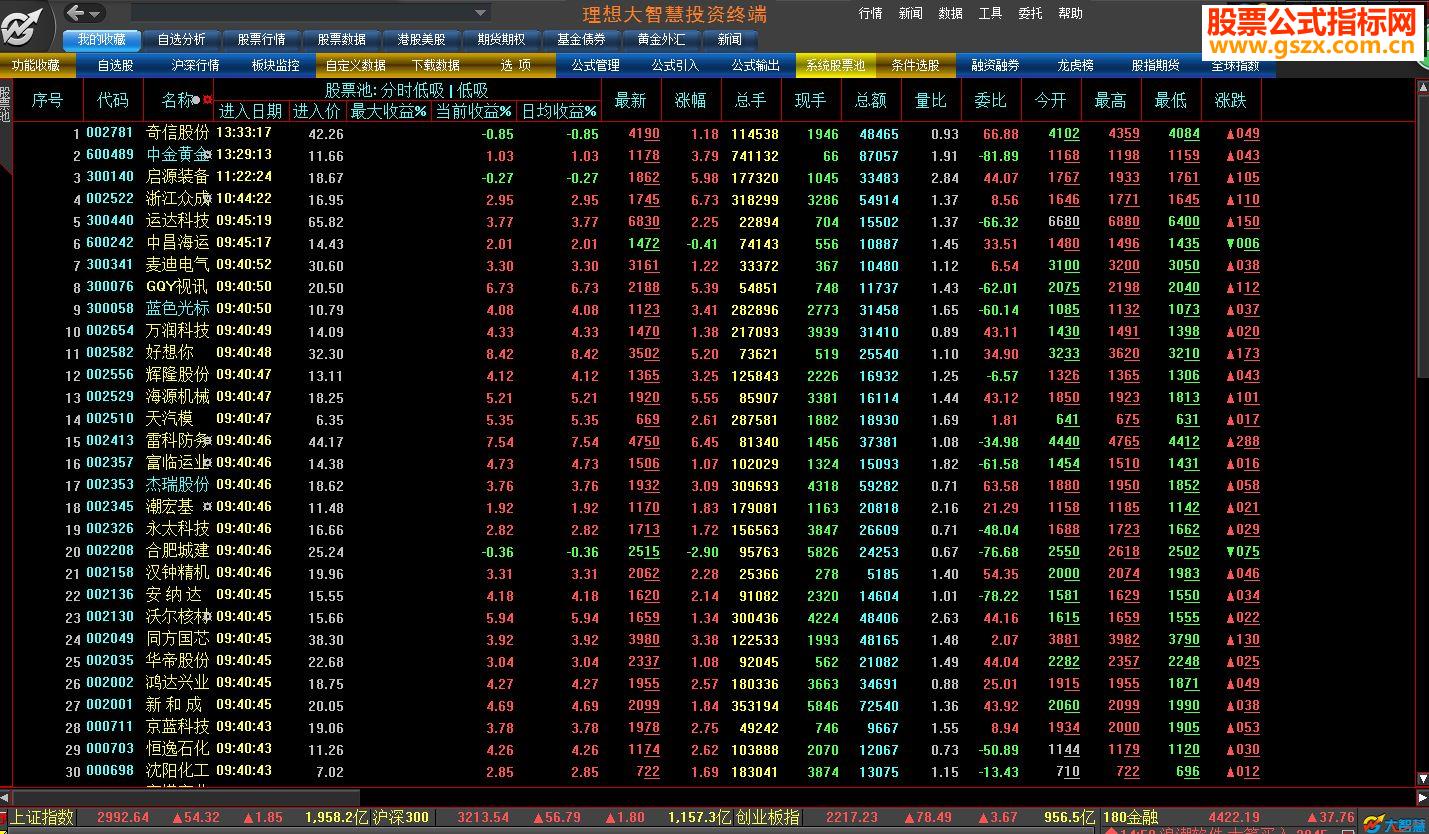Open 龙虎榜 view
1429x834 pixels.
point(1076,65)
